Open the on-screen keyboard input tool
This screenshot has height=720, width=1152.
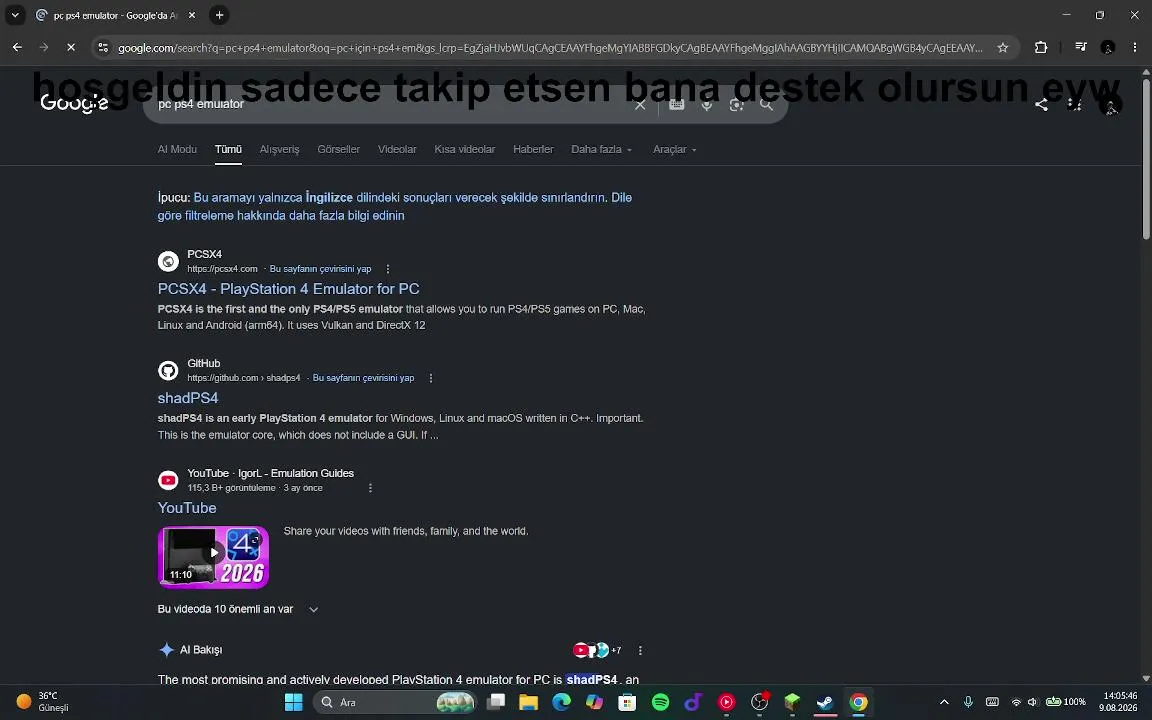[x=677, y=105]
